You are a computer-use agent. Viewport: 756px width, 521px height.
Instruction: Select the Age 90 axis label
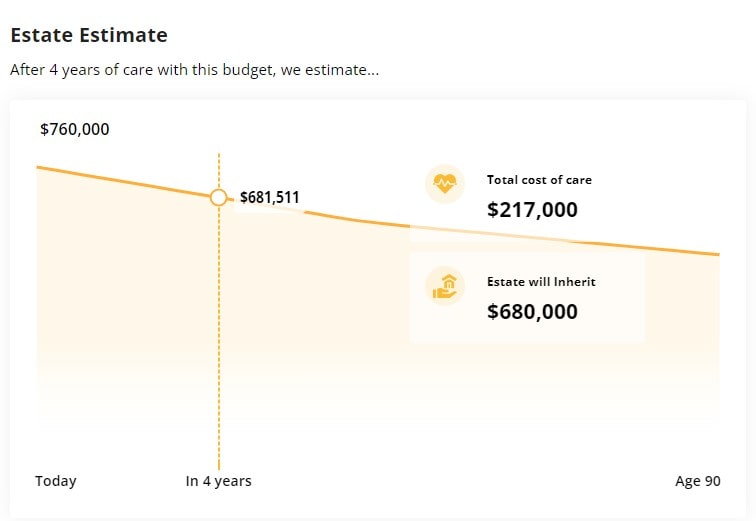point(697,481)
